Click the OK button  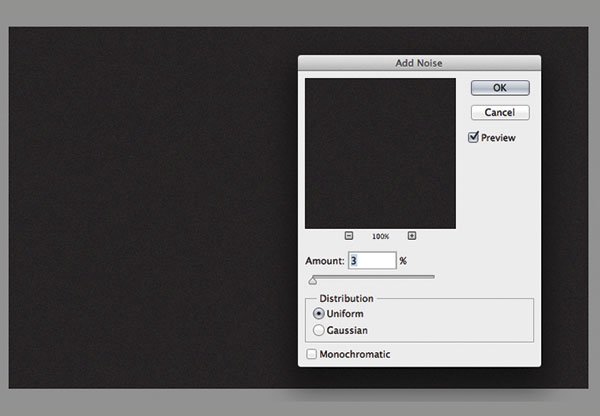[499, 87]
